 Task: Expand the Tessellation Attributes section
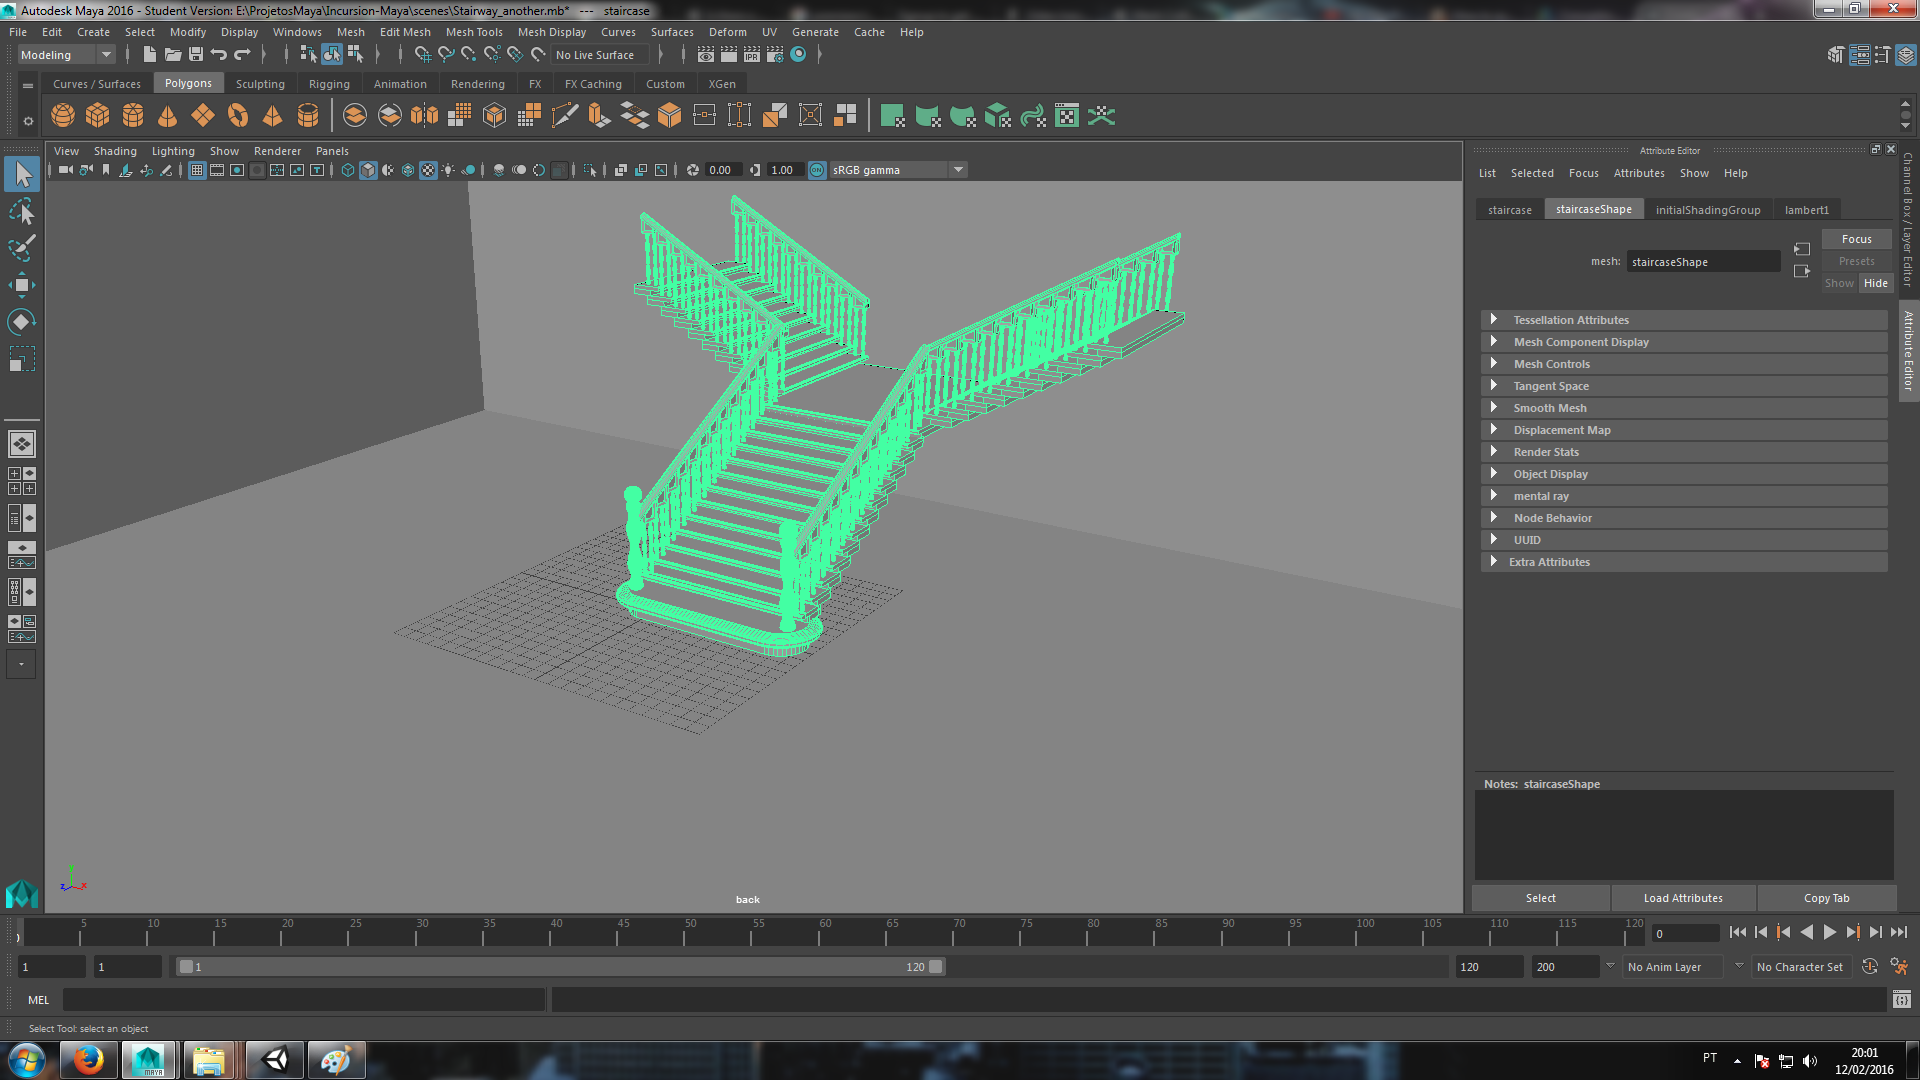tap(1684, 320)
